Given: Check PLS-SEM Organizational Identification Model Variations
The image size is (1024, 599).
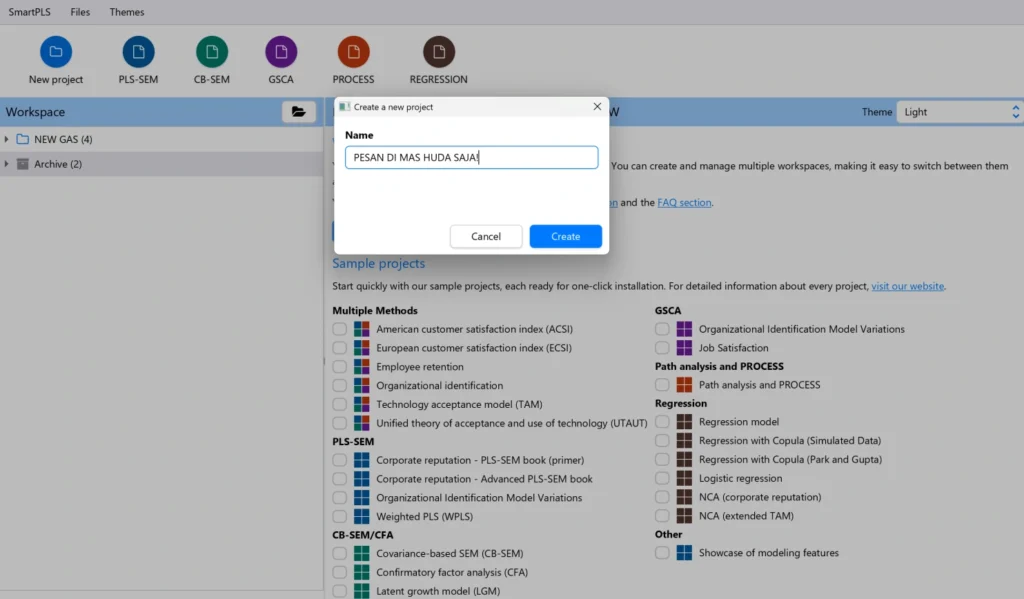Looking at the screenshot, I should [x=340, y=498].
